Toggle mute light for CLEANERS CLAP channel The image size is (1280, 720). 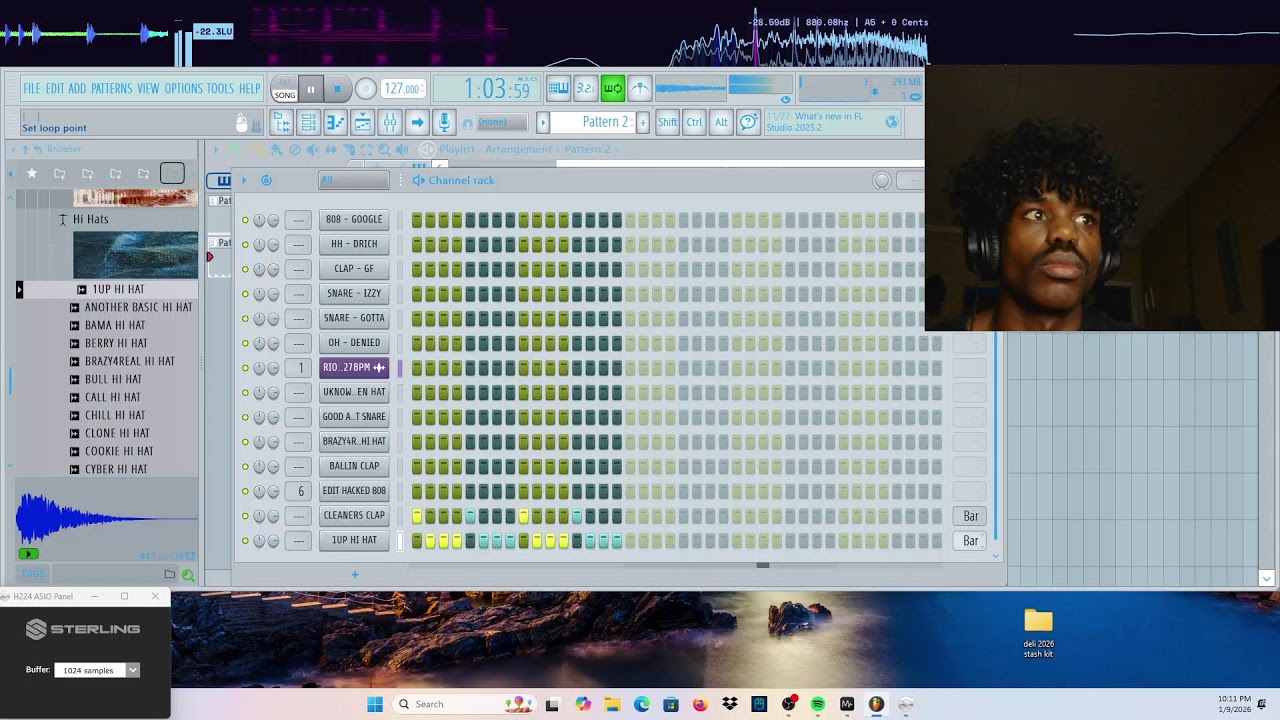(x=245, y=516)
